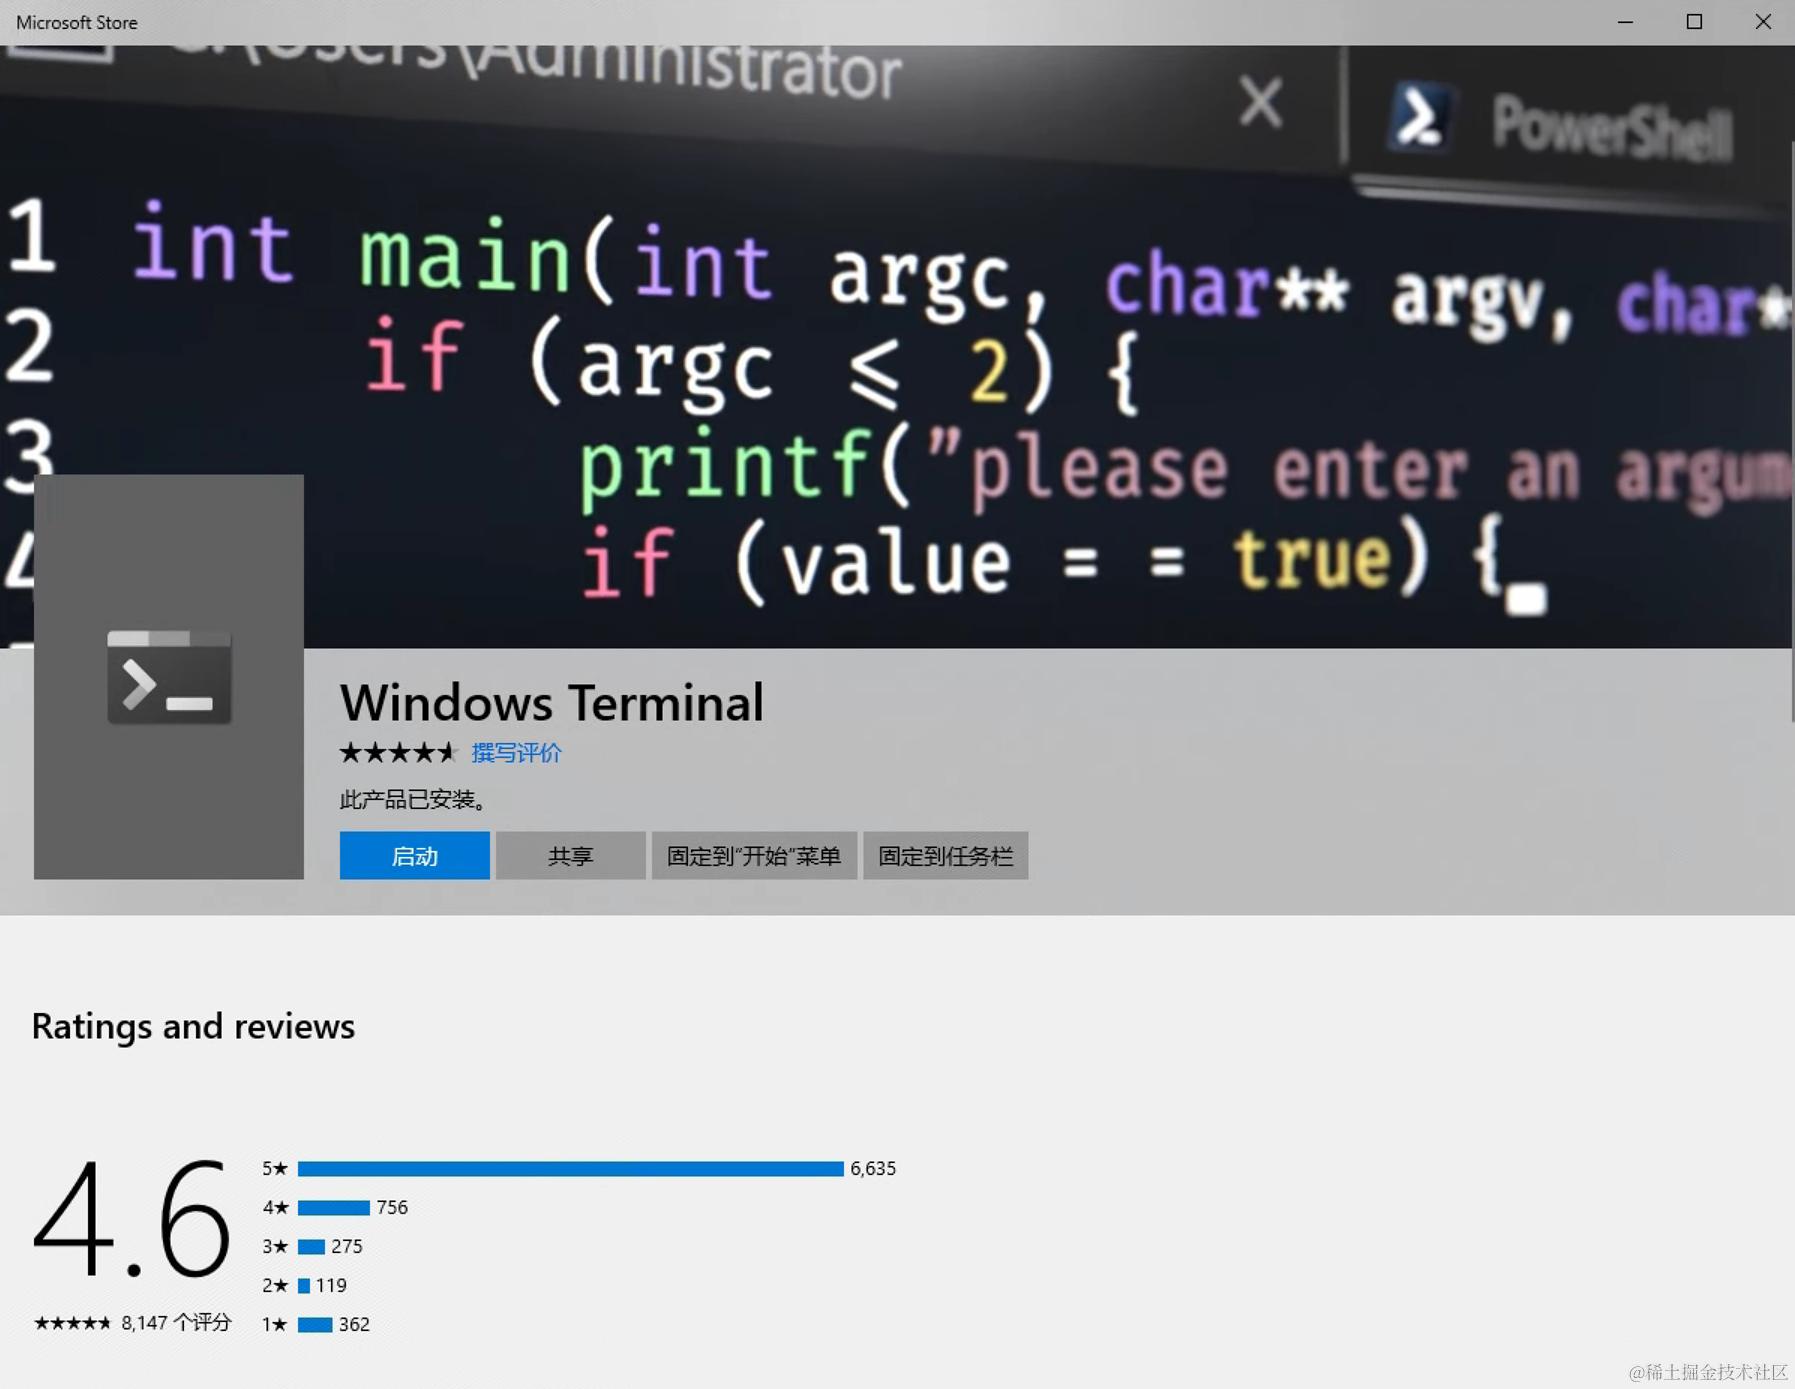Click 固定到任务栏 to pin to taskbar
Image resolution: width=1795 pixels, height=1389 pixels.
[x=945, y=856]
